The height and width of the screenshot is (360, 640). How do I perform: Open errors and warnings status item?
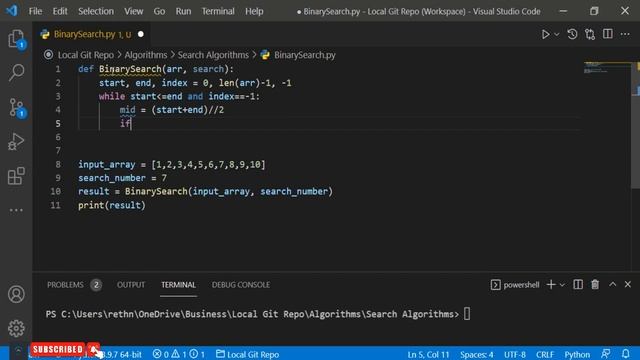tap(179, 354)
